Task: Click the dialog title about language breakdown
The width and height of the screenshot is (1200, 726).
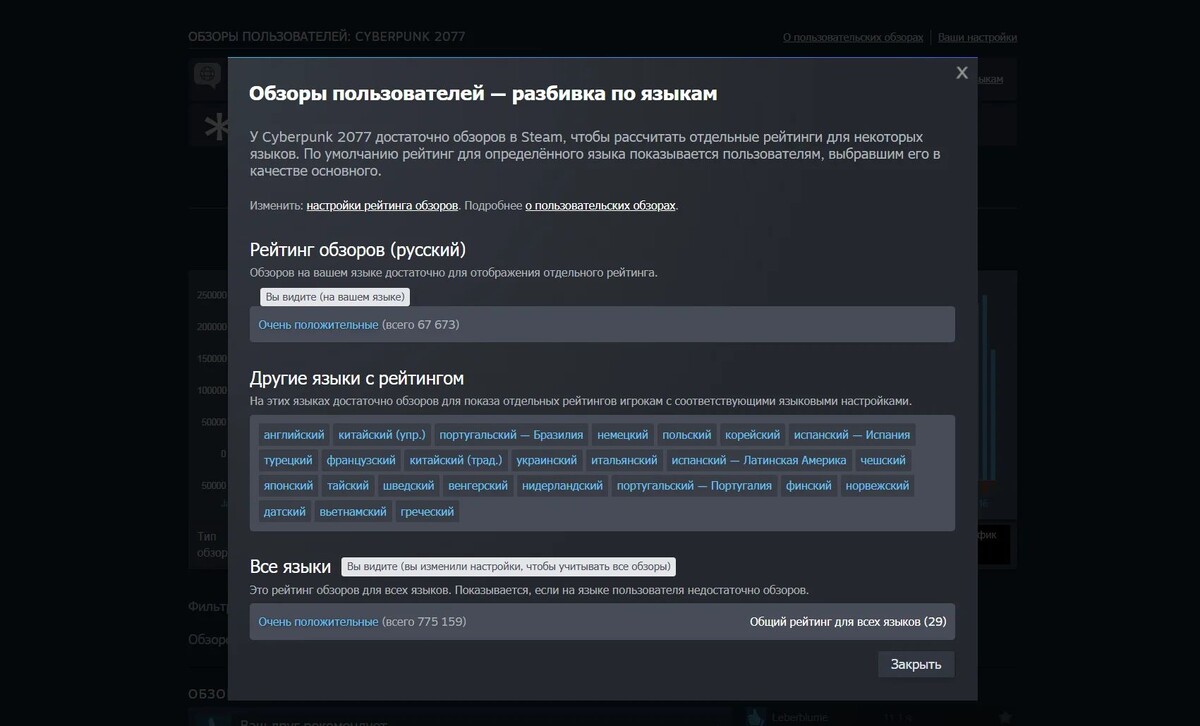Action: (x=483, y=93)
